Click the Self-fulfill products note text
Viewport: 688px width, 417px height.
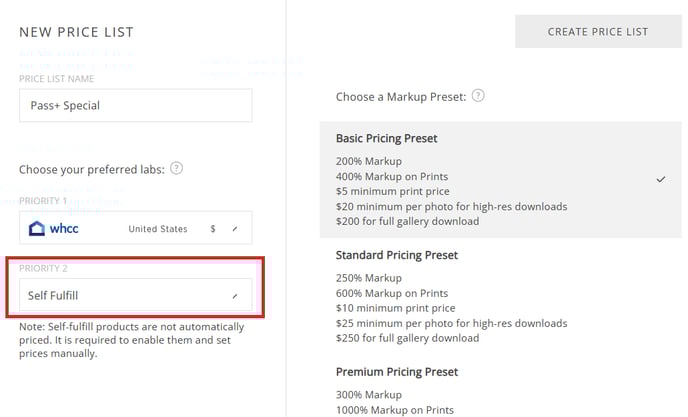pos(132,340)
